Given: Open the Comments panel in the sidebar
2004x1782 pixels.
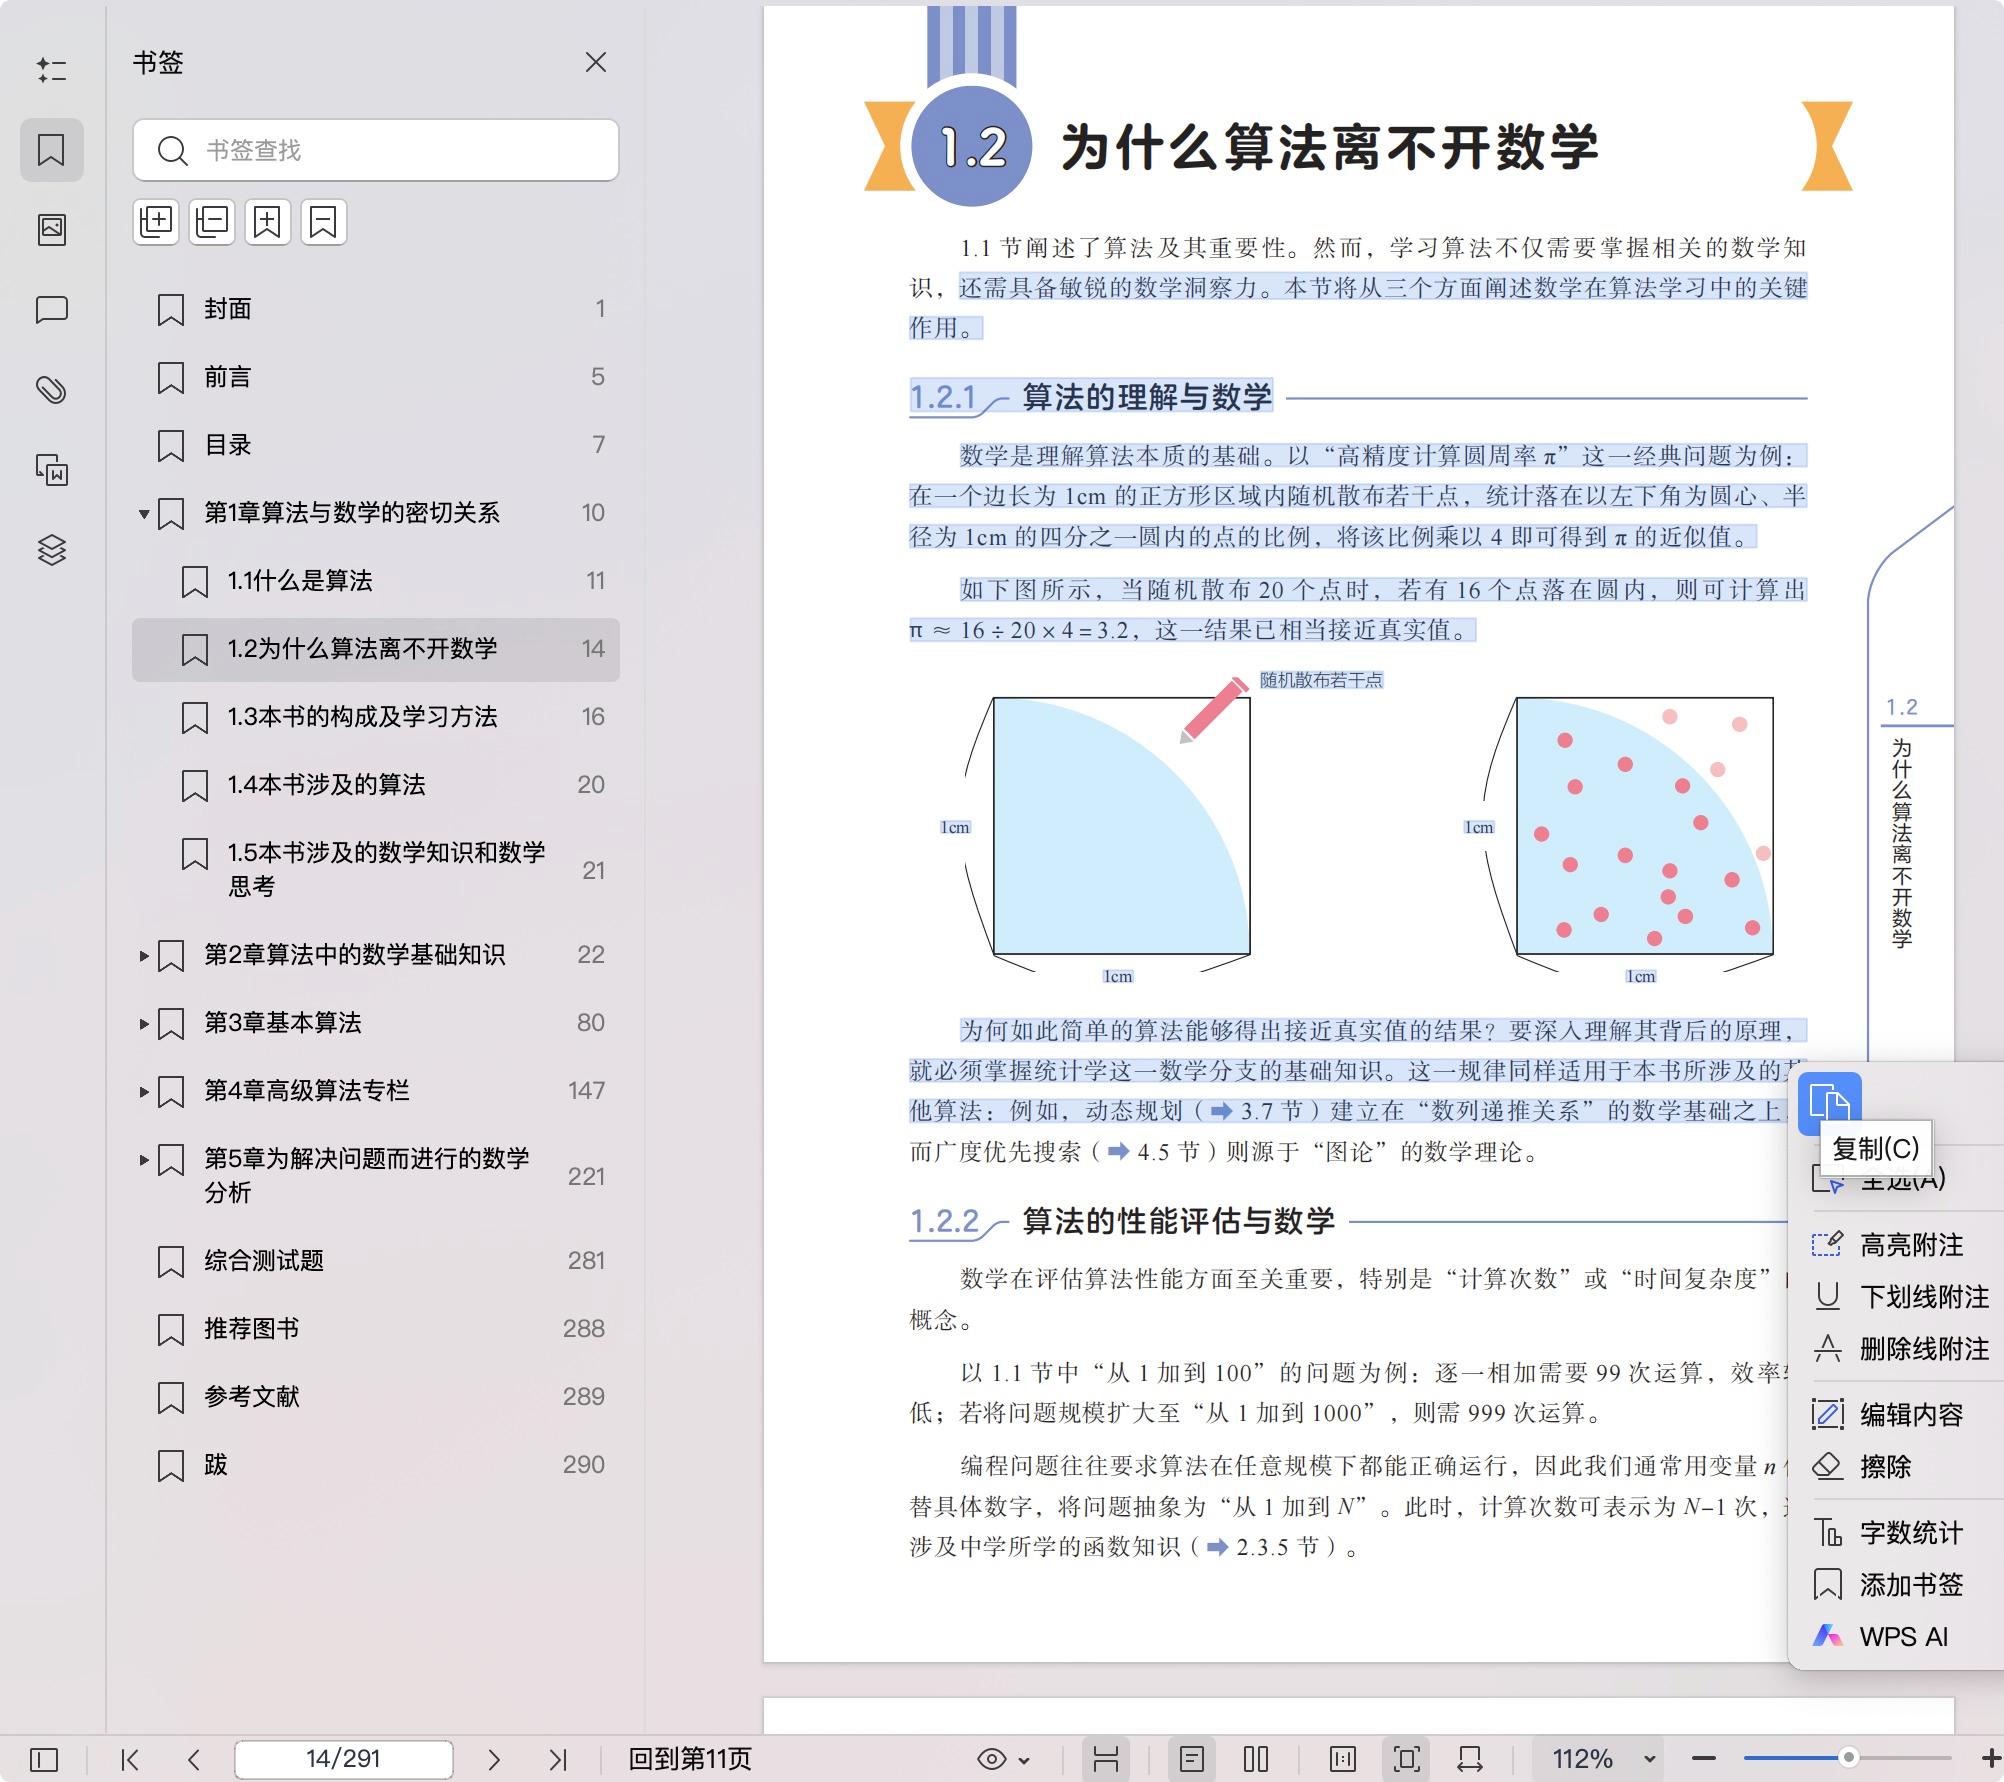Looking at the screenshot, I should (x=52, y=310).
